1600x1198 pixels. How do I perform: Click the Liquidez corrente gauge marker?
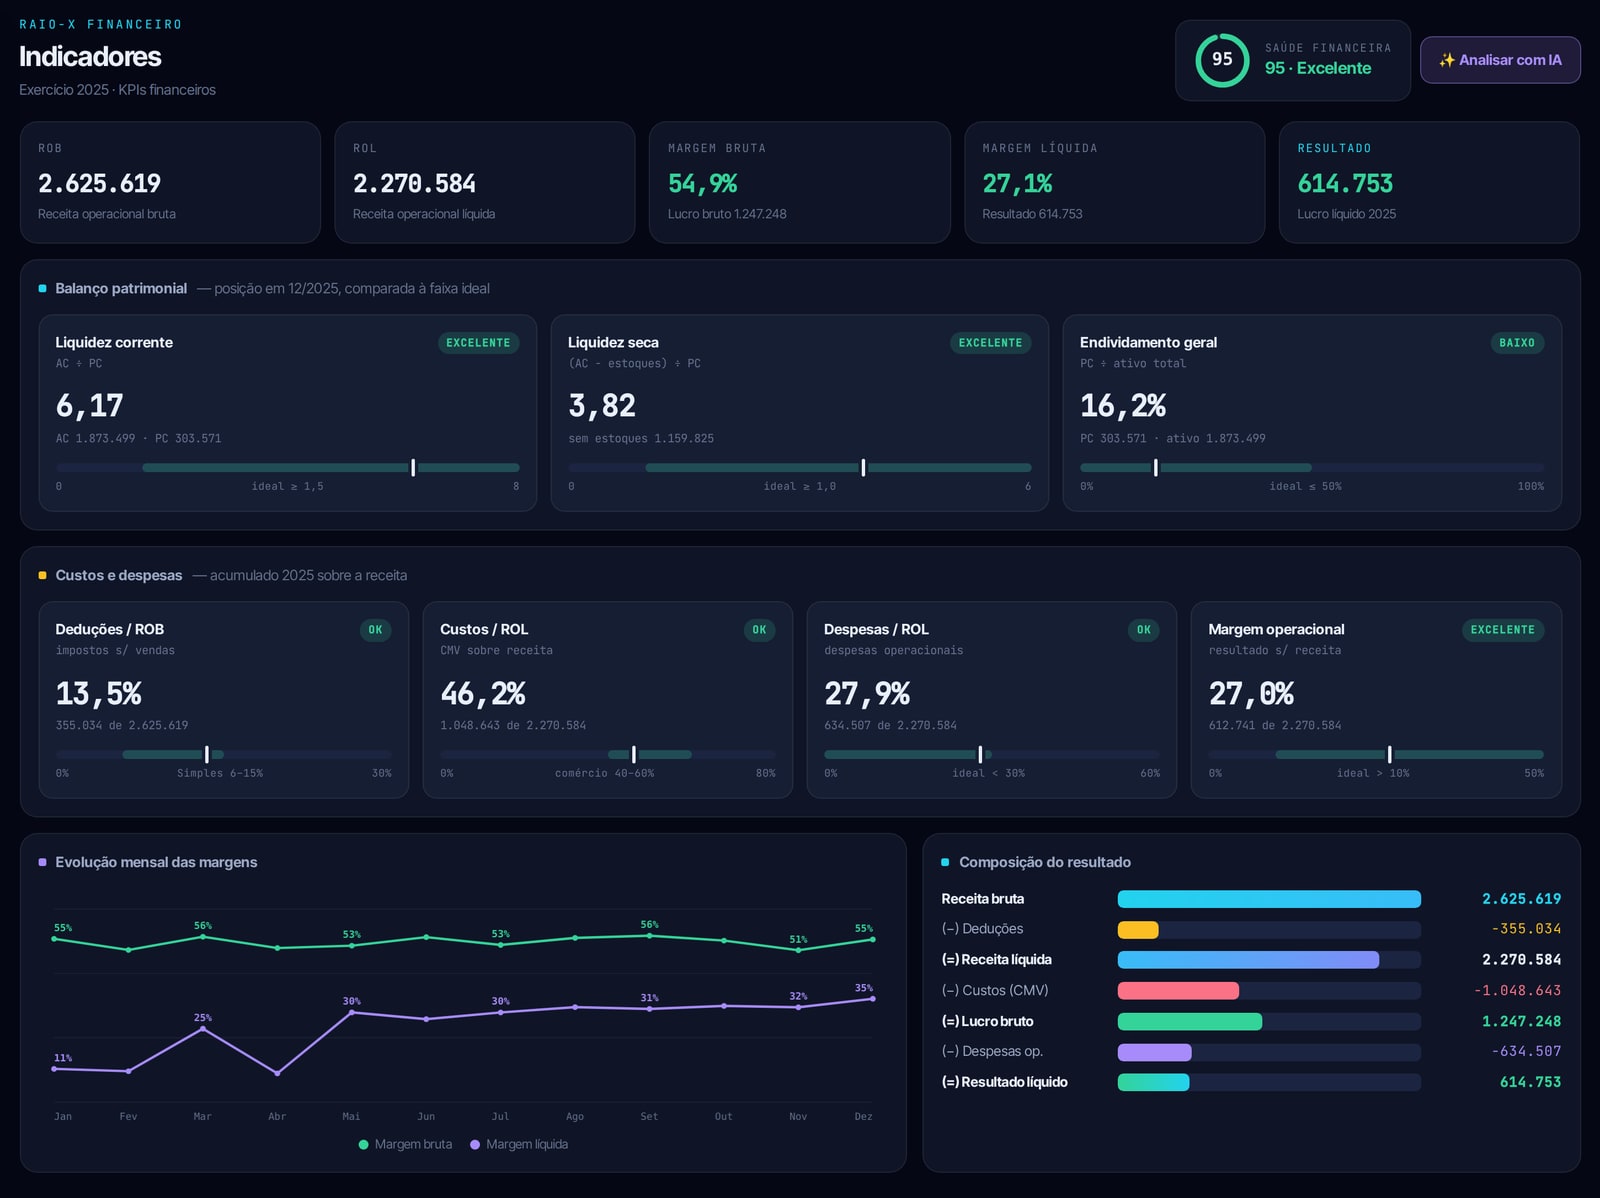[413, 468]
